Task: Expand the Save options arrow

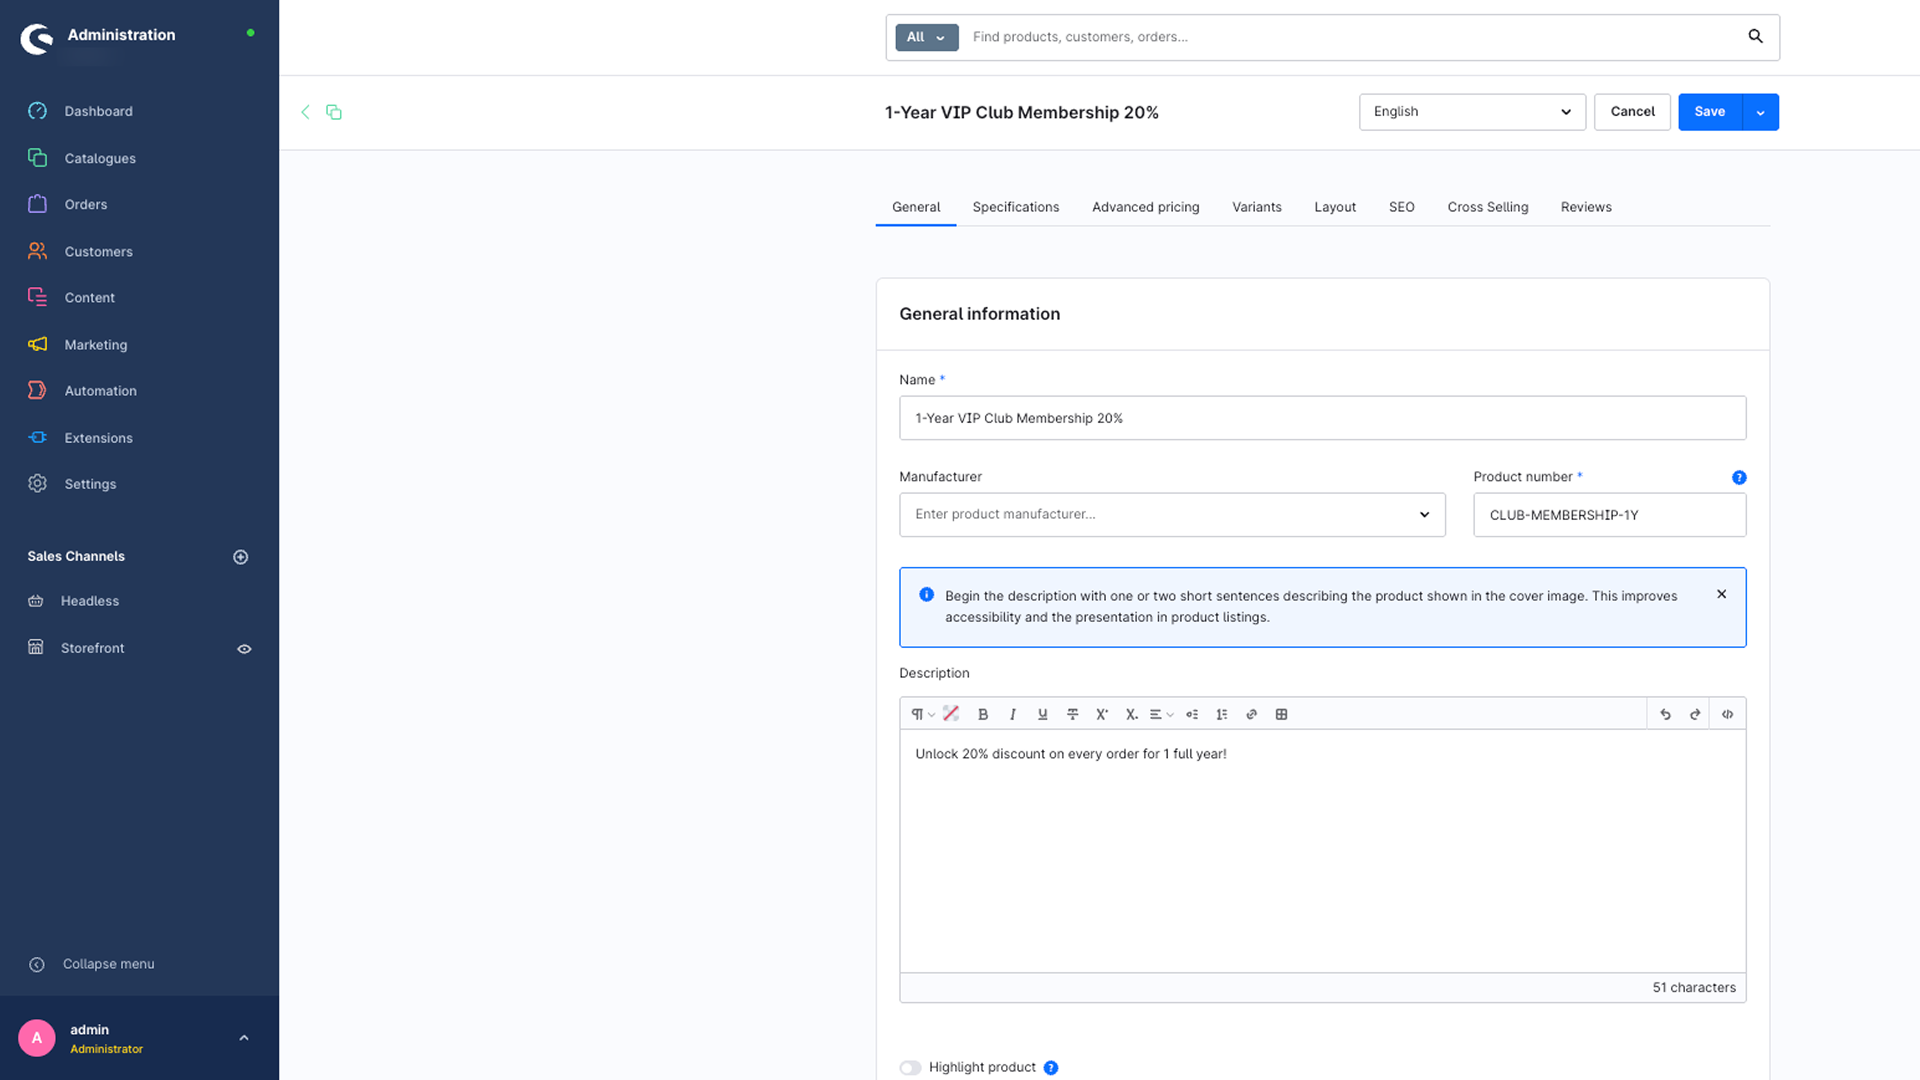Action: 1760,112
